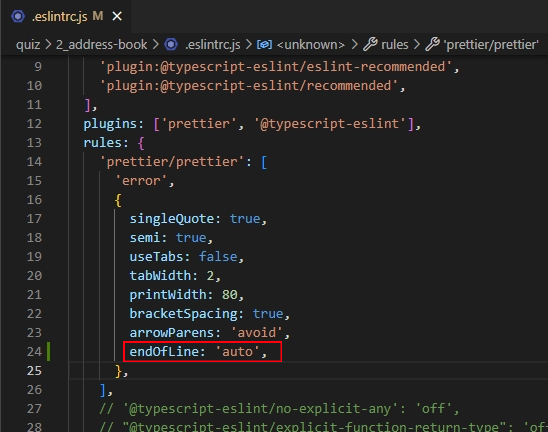Click 'semi' property name

[x=145, y=238]
